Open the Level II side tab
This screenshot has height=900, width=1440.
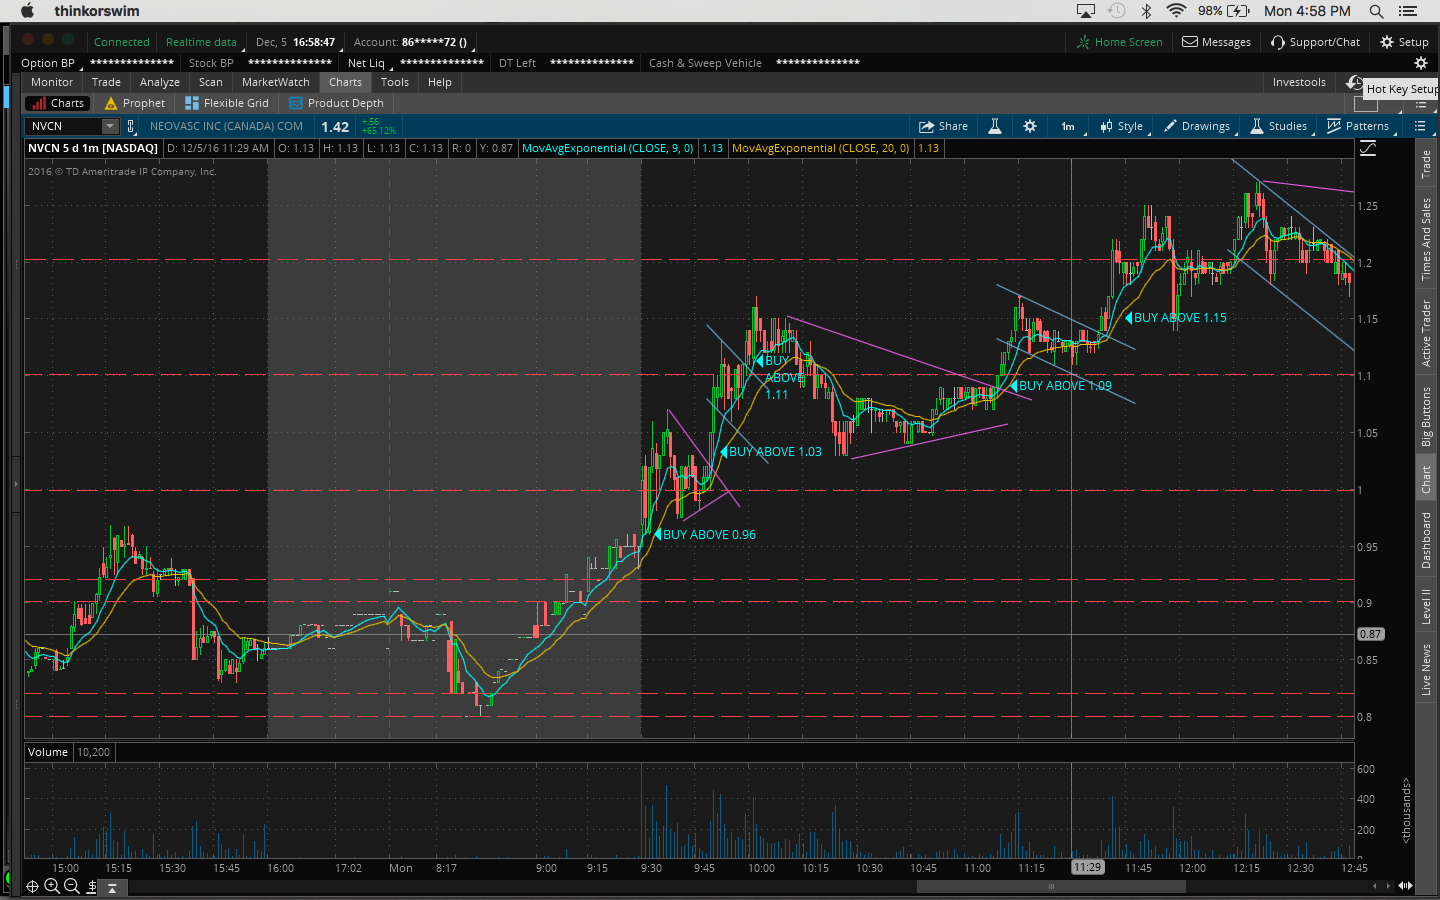pyautogui.click(x=1427, y=606)
